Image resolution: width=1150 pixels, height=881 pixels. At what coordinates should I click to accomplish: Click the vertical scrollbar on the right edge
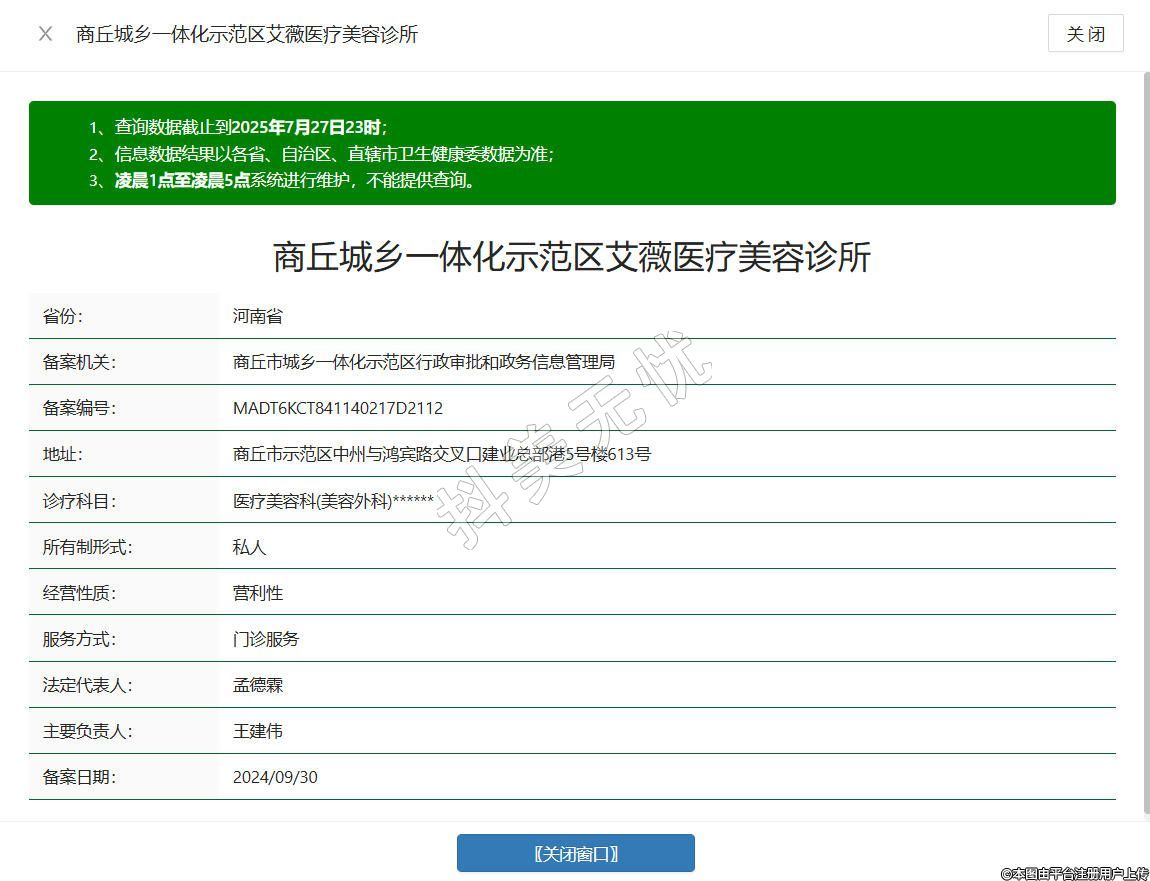coord(1145,440)
